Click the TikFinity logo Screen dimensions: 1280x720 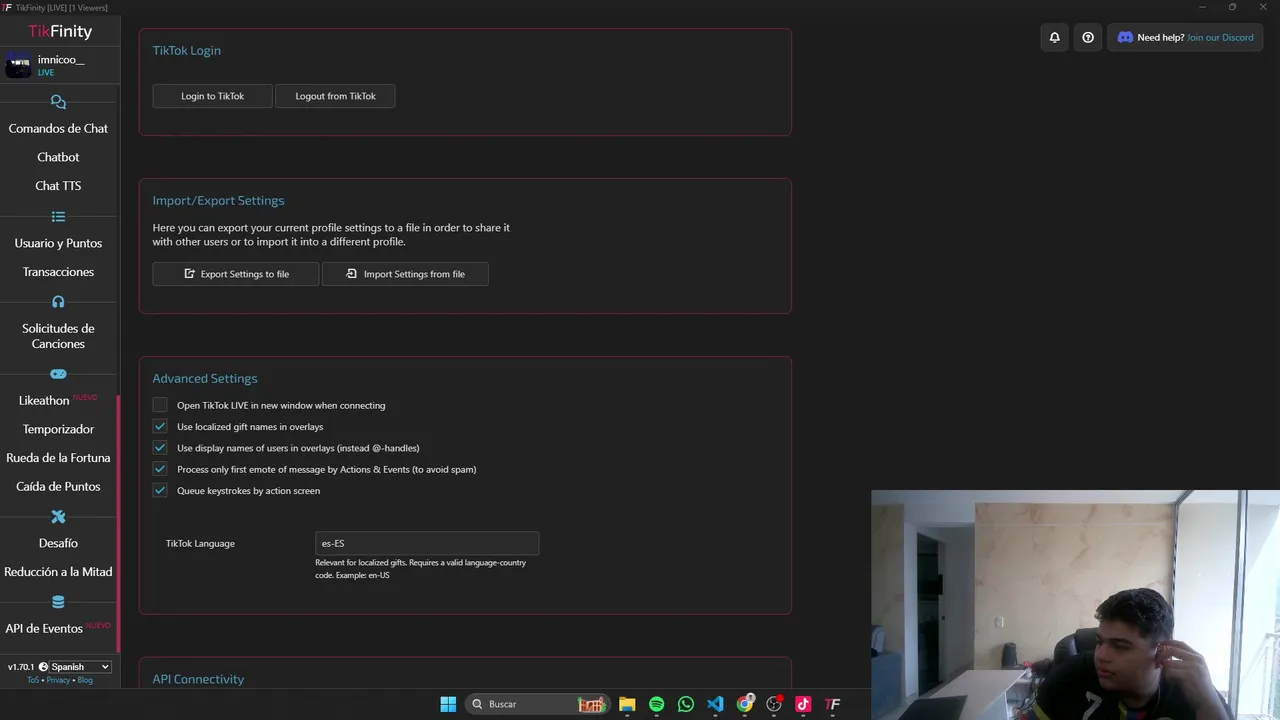pyautogui.click(x=60, y=31)
